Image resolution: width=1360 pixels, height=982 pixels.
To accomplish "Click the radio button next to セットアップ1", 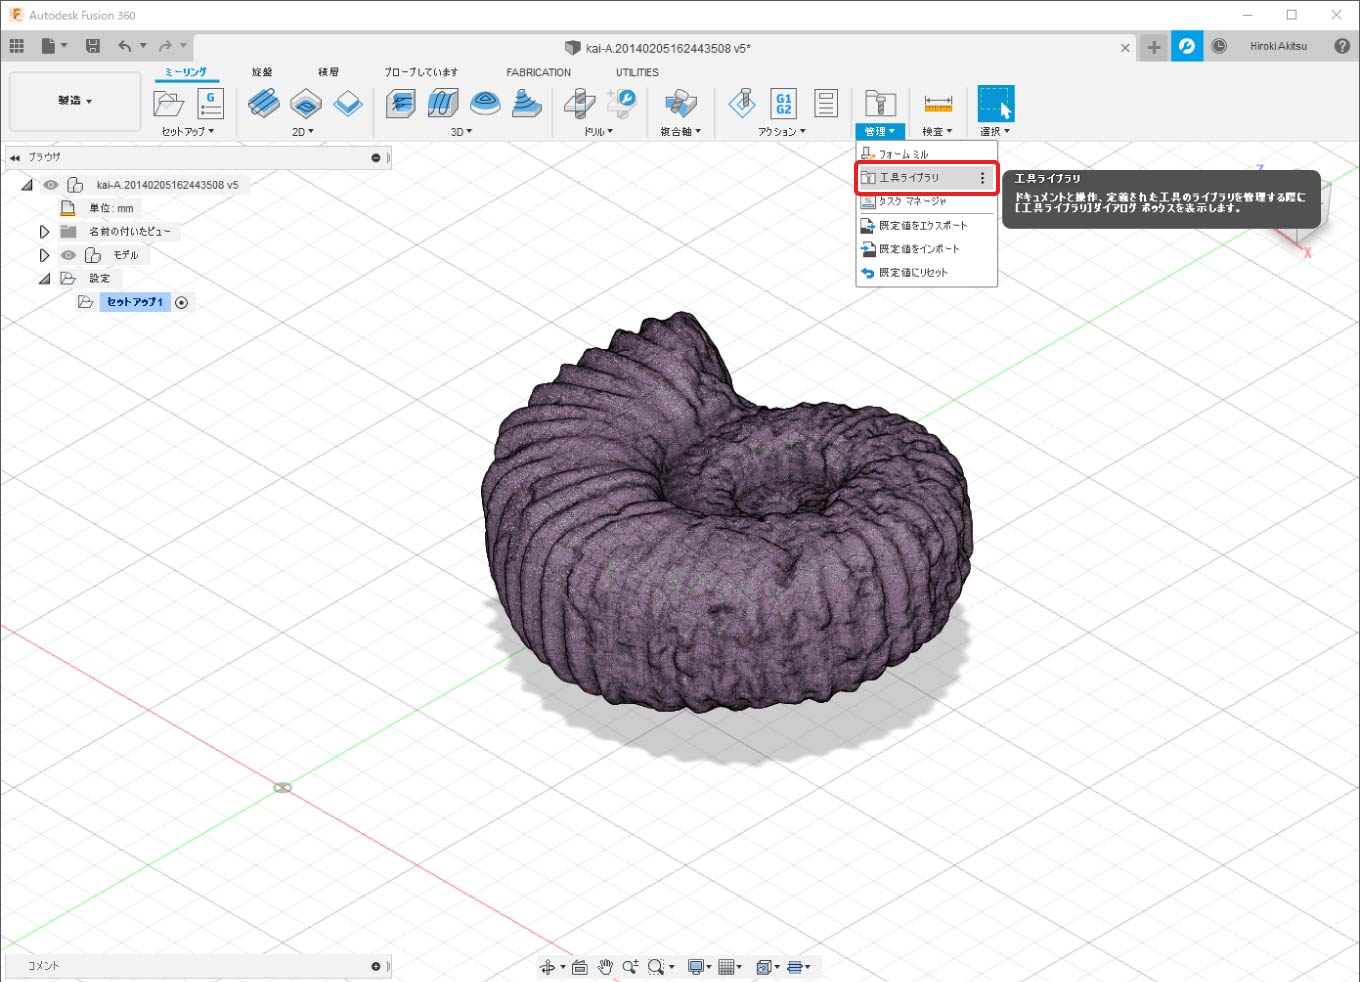I will coord(181,302).
